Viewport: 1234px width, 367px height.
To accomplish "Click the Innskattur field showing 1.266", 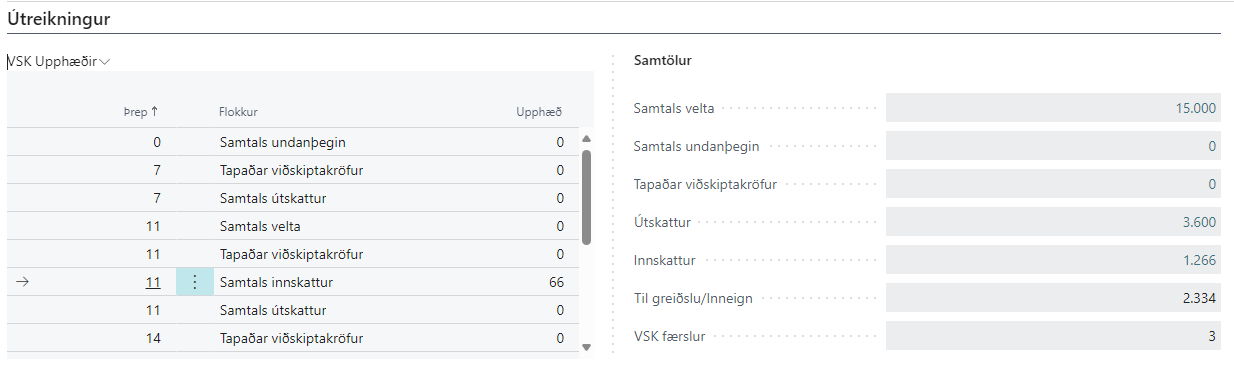I will 1053,260.
